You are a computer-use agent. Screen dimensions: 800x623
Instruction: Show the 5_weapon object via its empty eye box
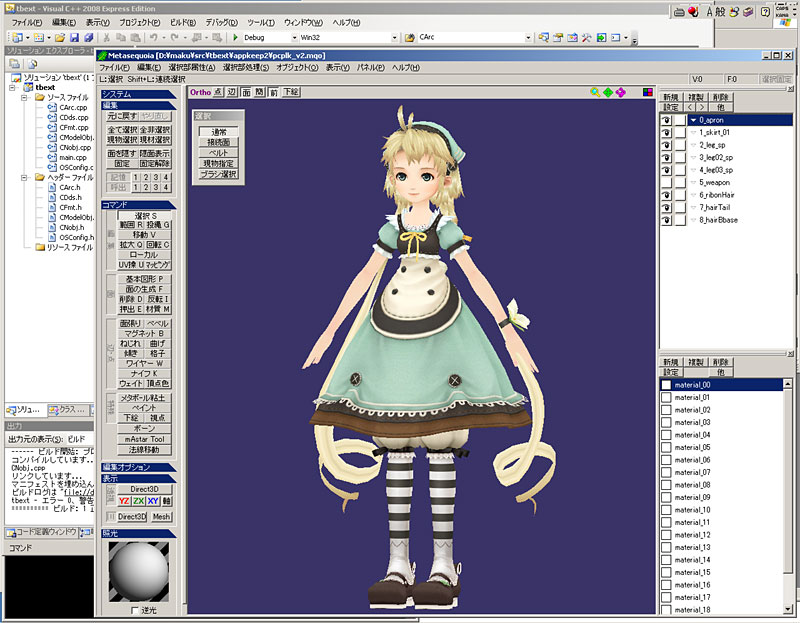point(666,183)
